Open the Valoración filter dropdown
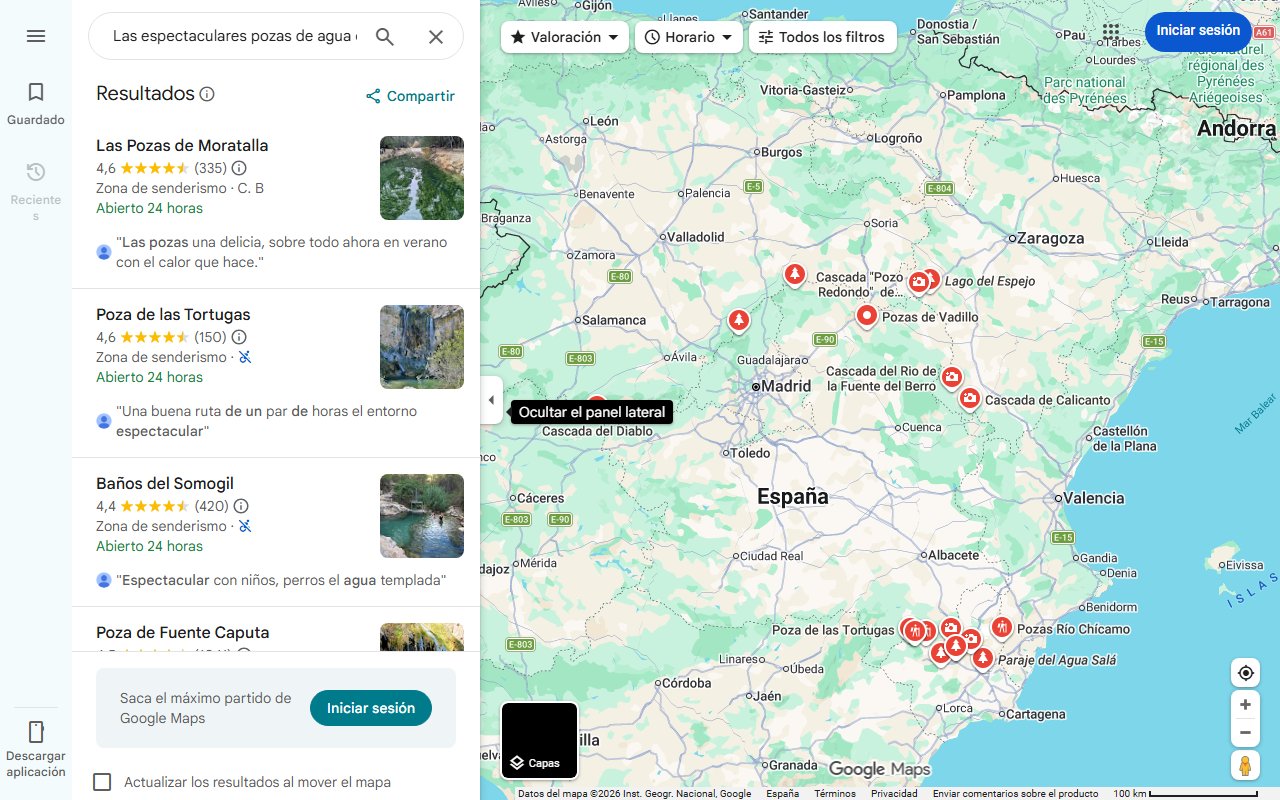The width and height of the screenshot is (1280, 800). coord(563,36)
